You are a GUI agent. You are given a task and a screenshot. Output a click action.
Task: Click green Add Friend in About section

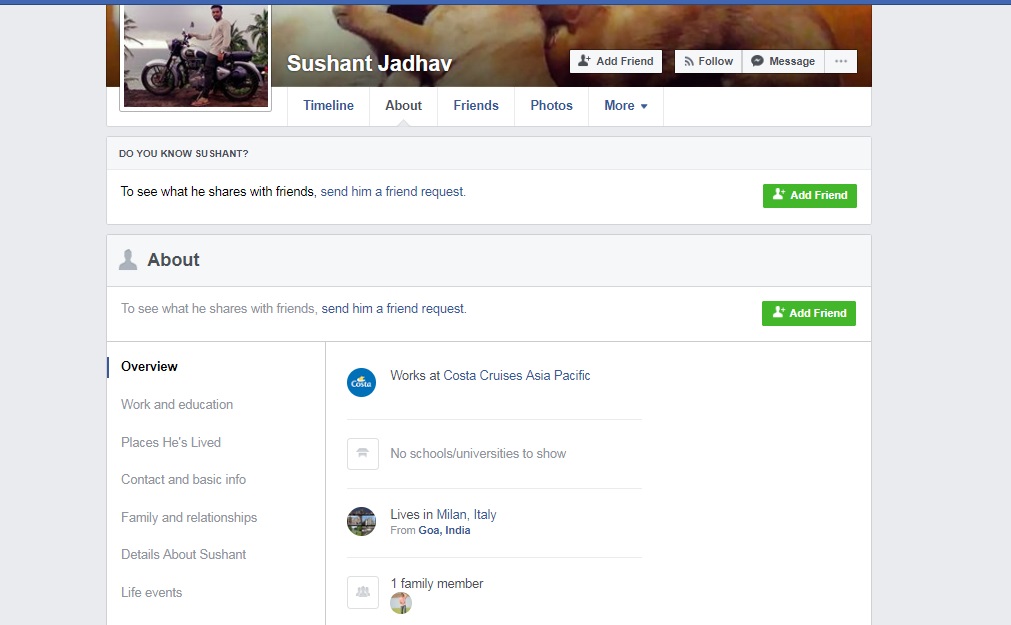tap(808, 313)
